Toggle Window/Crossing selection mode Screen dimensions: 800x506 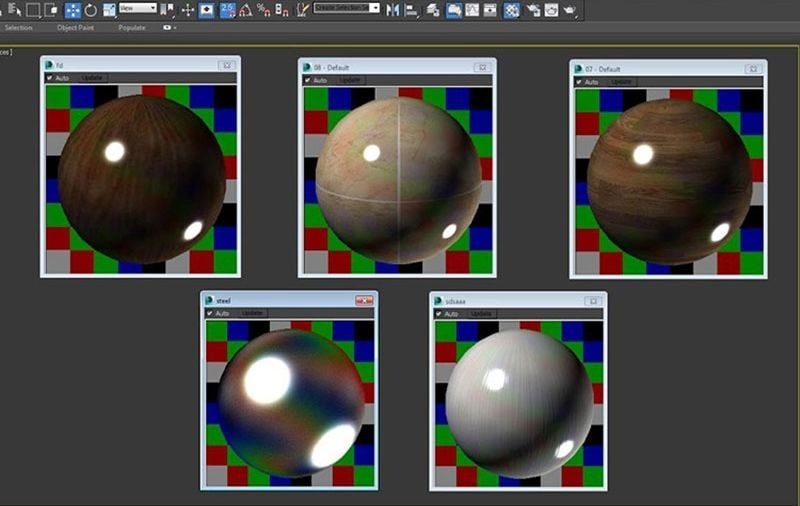point(51,10)
